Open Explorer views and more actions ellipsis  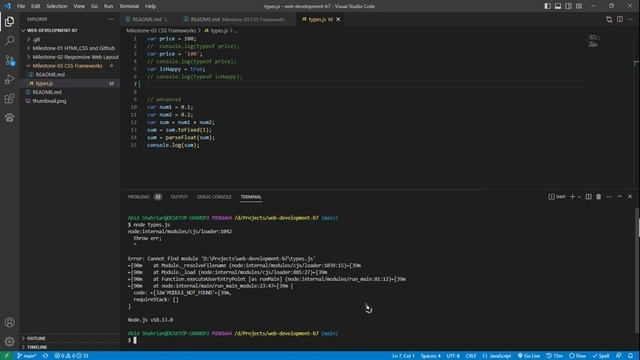click(111, 19)
